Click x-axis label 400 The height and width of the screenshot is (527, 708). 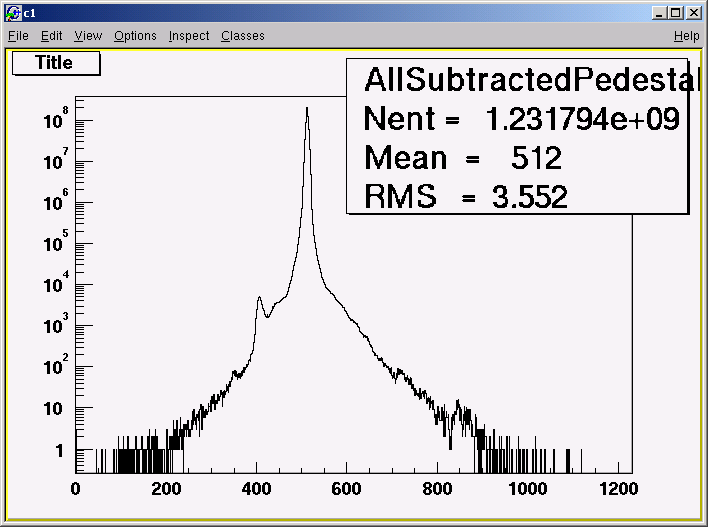point(256,489)
